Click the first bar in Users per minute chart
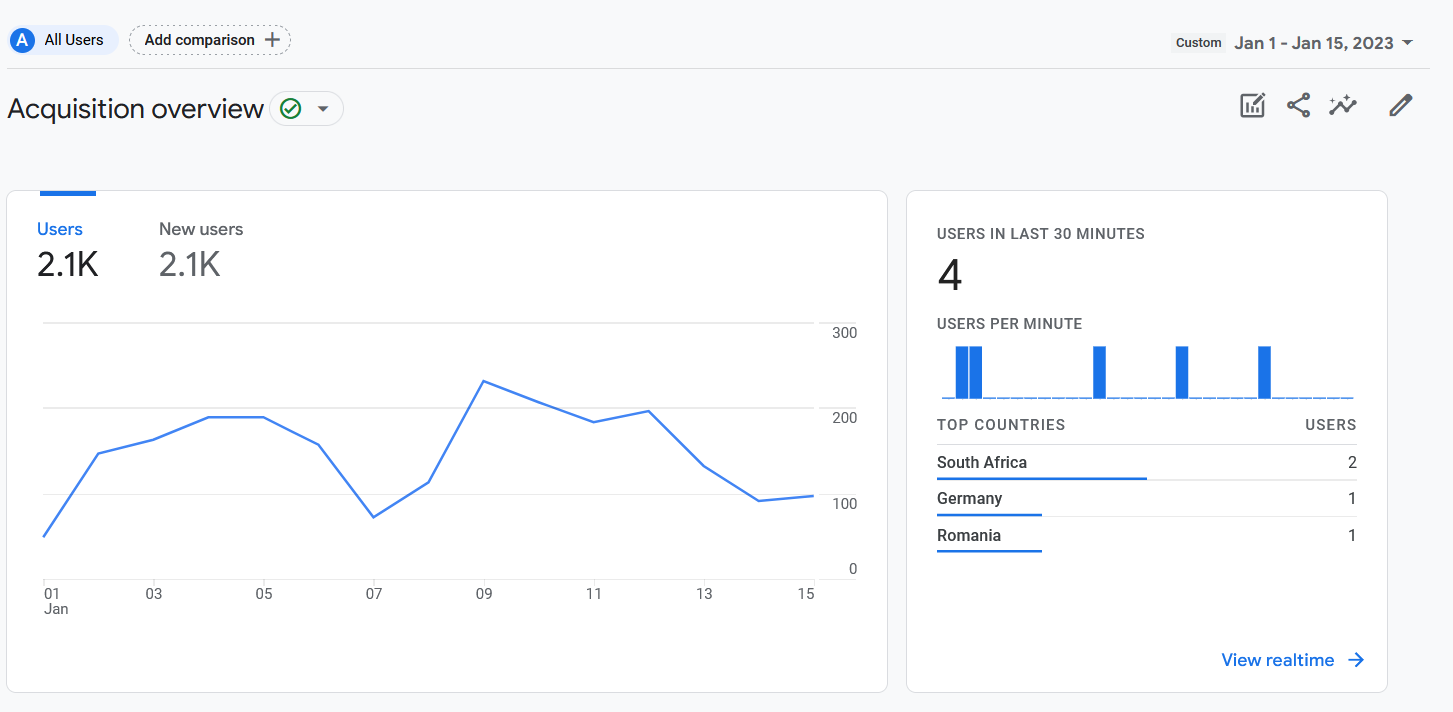1453x712 pixels. click(x=962, y=372)
